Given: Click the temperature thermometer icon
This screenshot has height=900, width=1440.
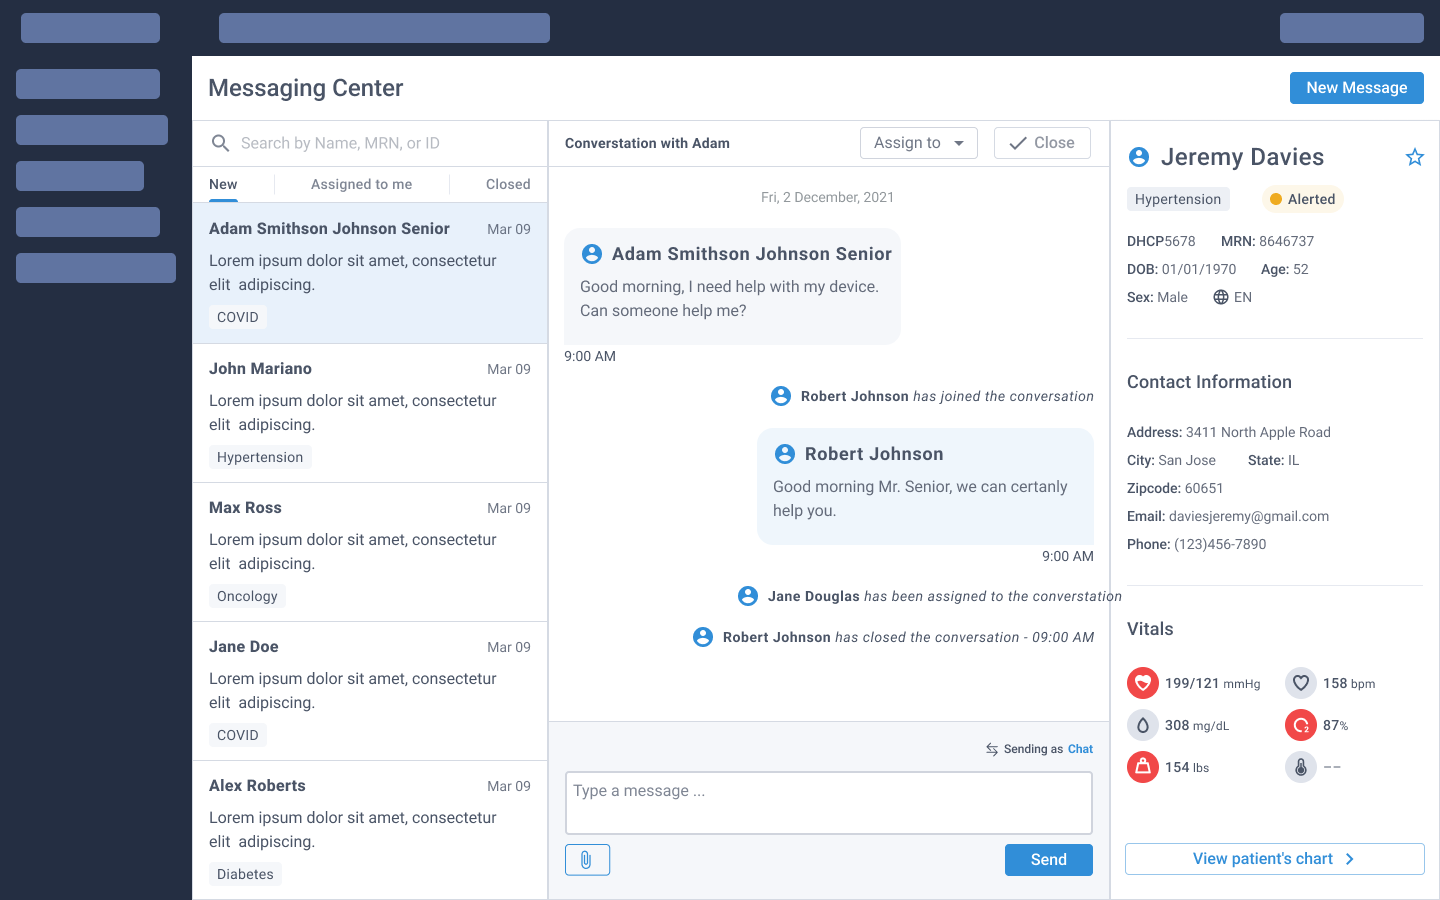Looking at the screenshot, I should coord(1300,767).
